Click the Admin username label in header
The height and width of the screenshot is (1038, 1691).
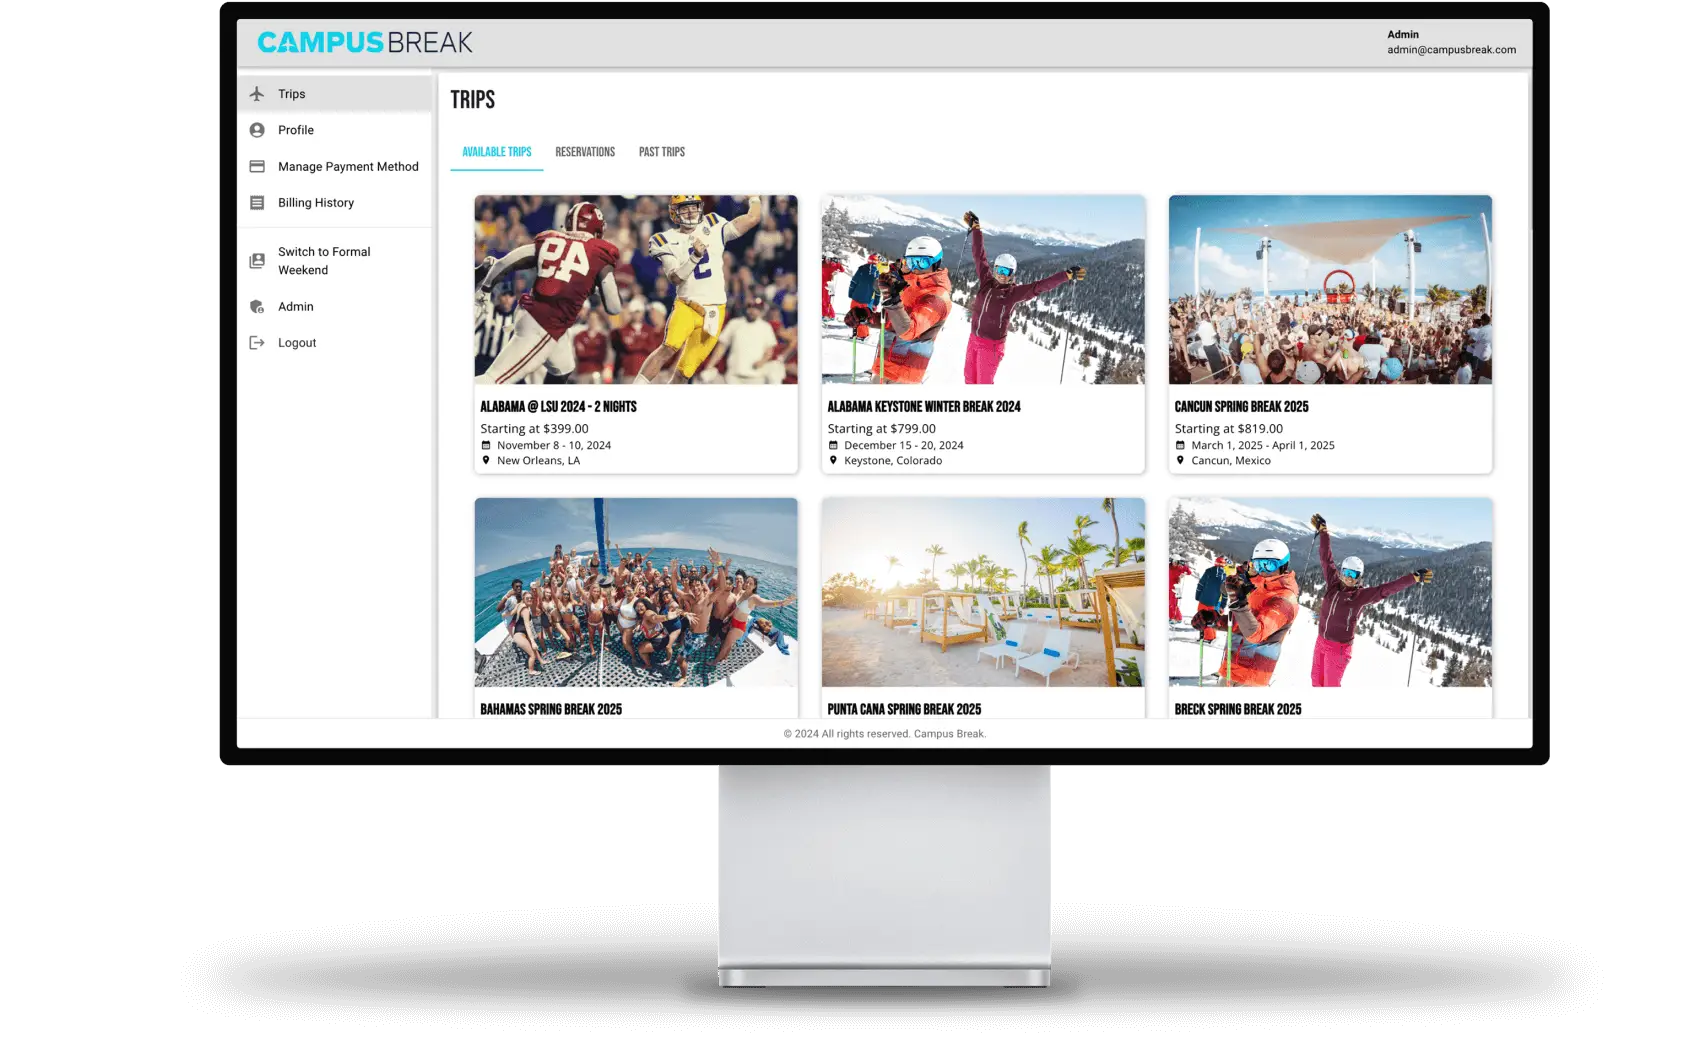tap(1403, 35)
